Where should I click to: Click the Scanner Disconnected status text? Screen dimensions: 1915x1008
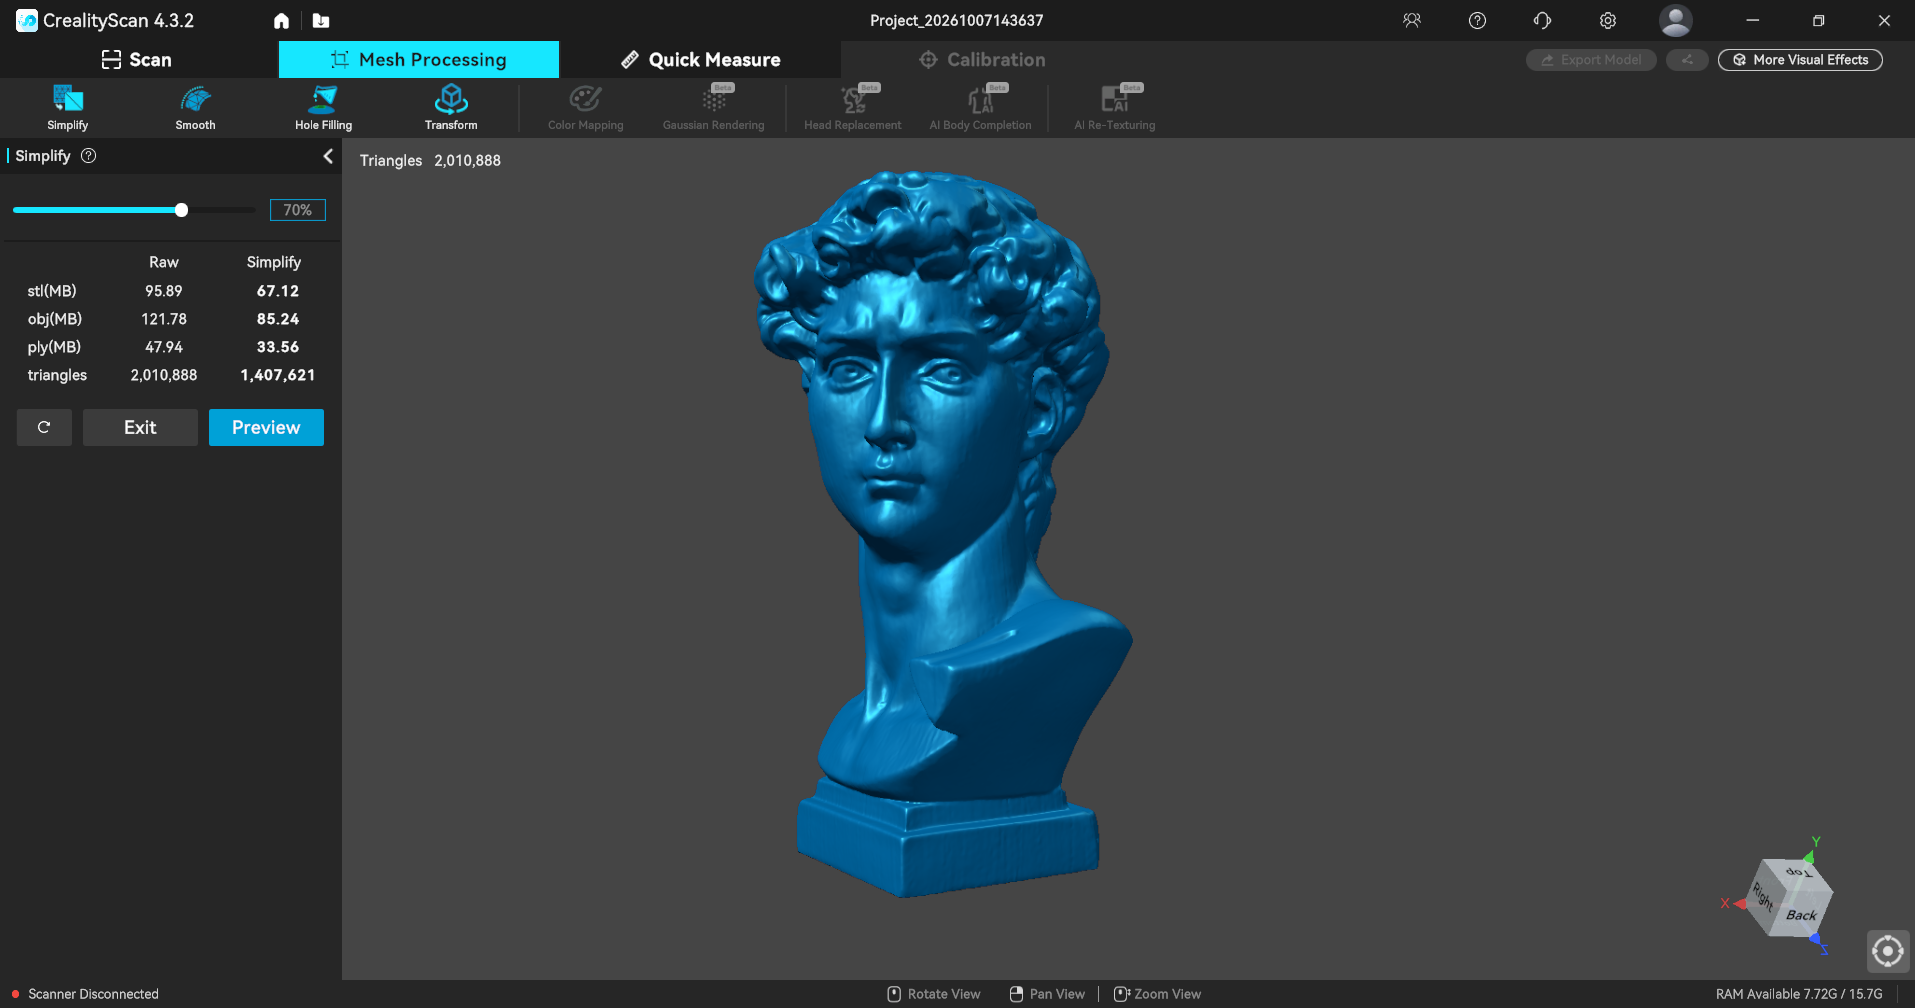pos(93,994)
